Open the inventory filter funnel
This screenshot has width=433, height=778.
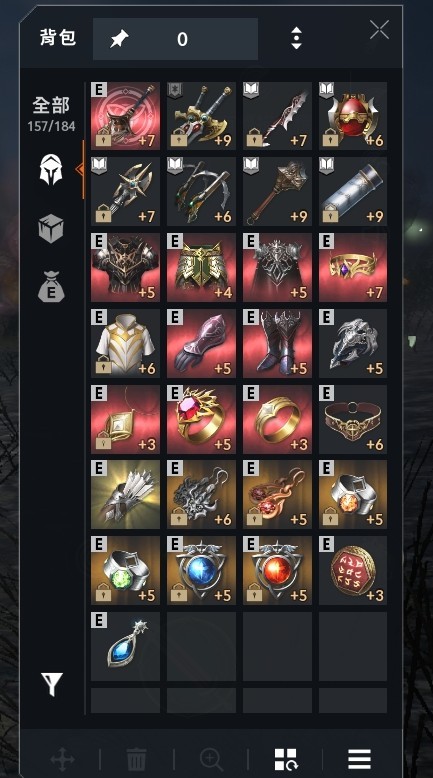pyautogui.click(x=52, y=684)
